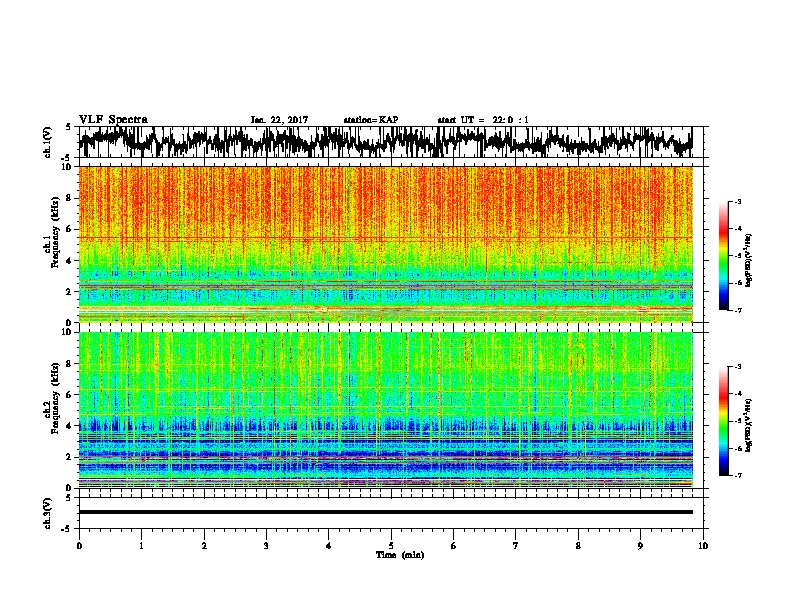Click the "-3" label on ch.2 color bar
The image size is (792, 612).
click(738, 367)
